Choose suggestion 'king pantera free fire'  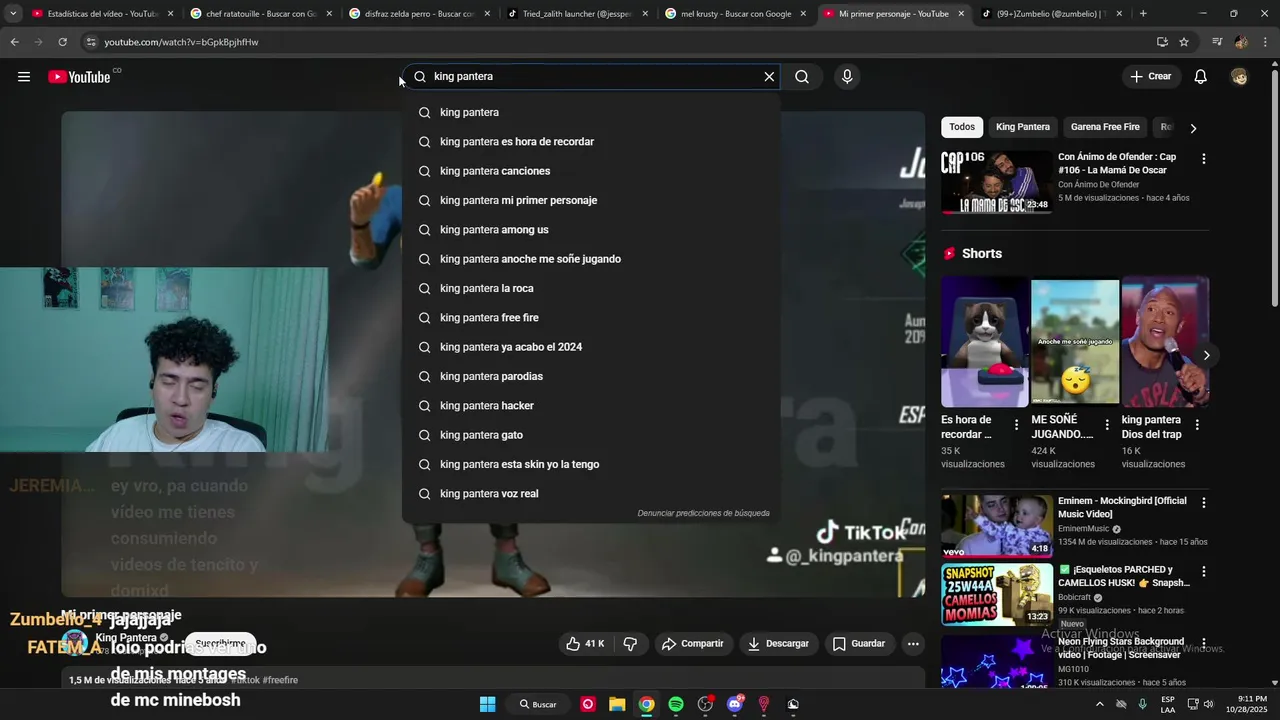pos(590,318)
